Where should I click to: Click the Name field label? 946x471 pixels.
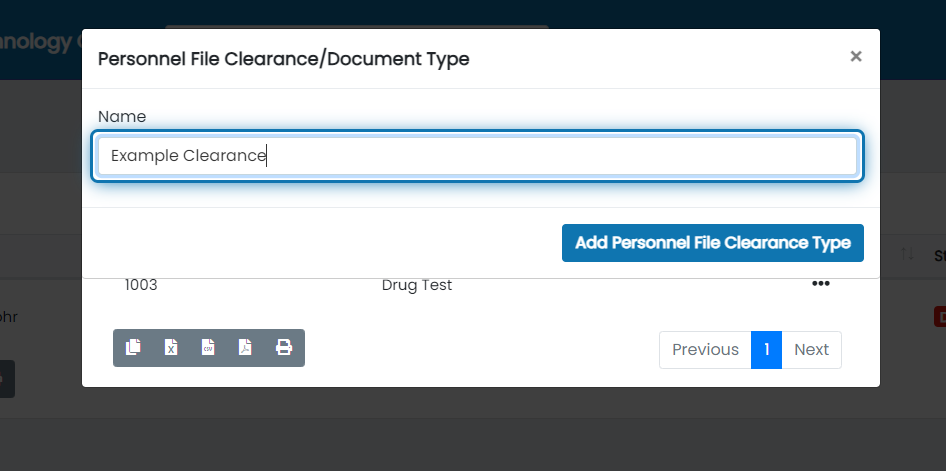click(x=122, y=117)
